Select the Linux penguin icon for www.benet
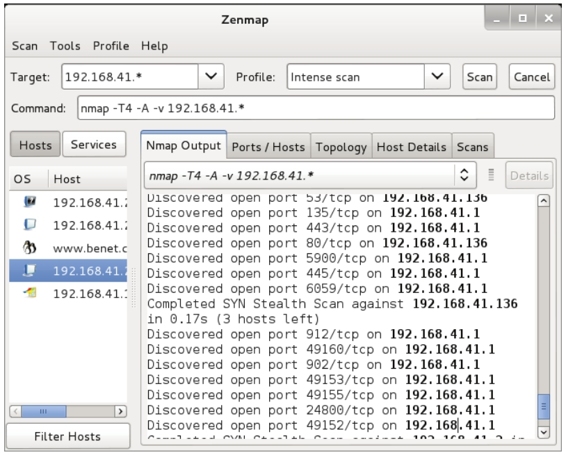The image size is (566, 455). pos(30,248)
